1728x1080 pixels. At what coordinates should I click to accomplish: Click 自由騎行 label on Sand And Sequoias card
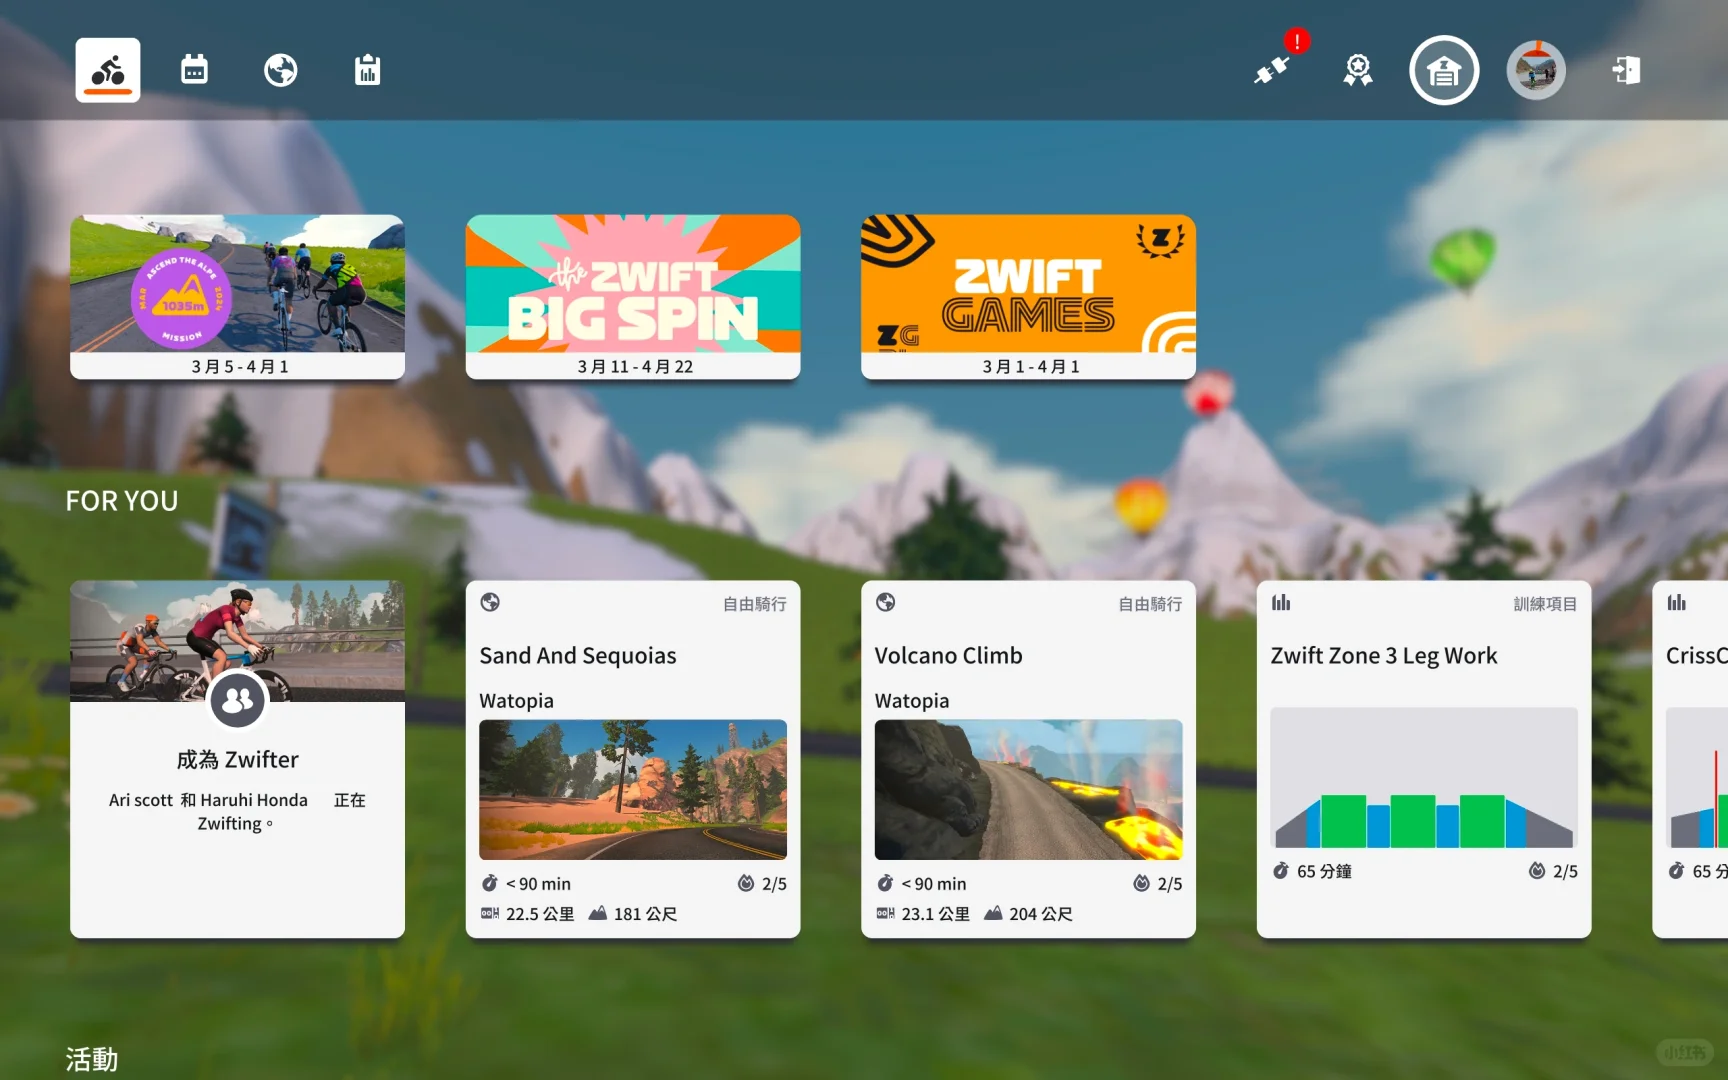755,604
